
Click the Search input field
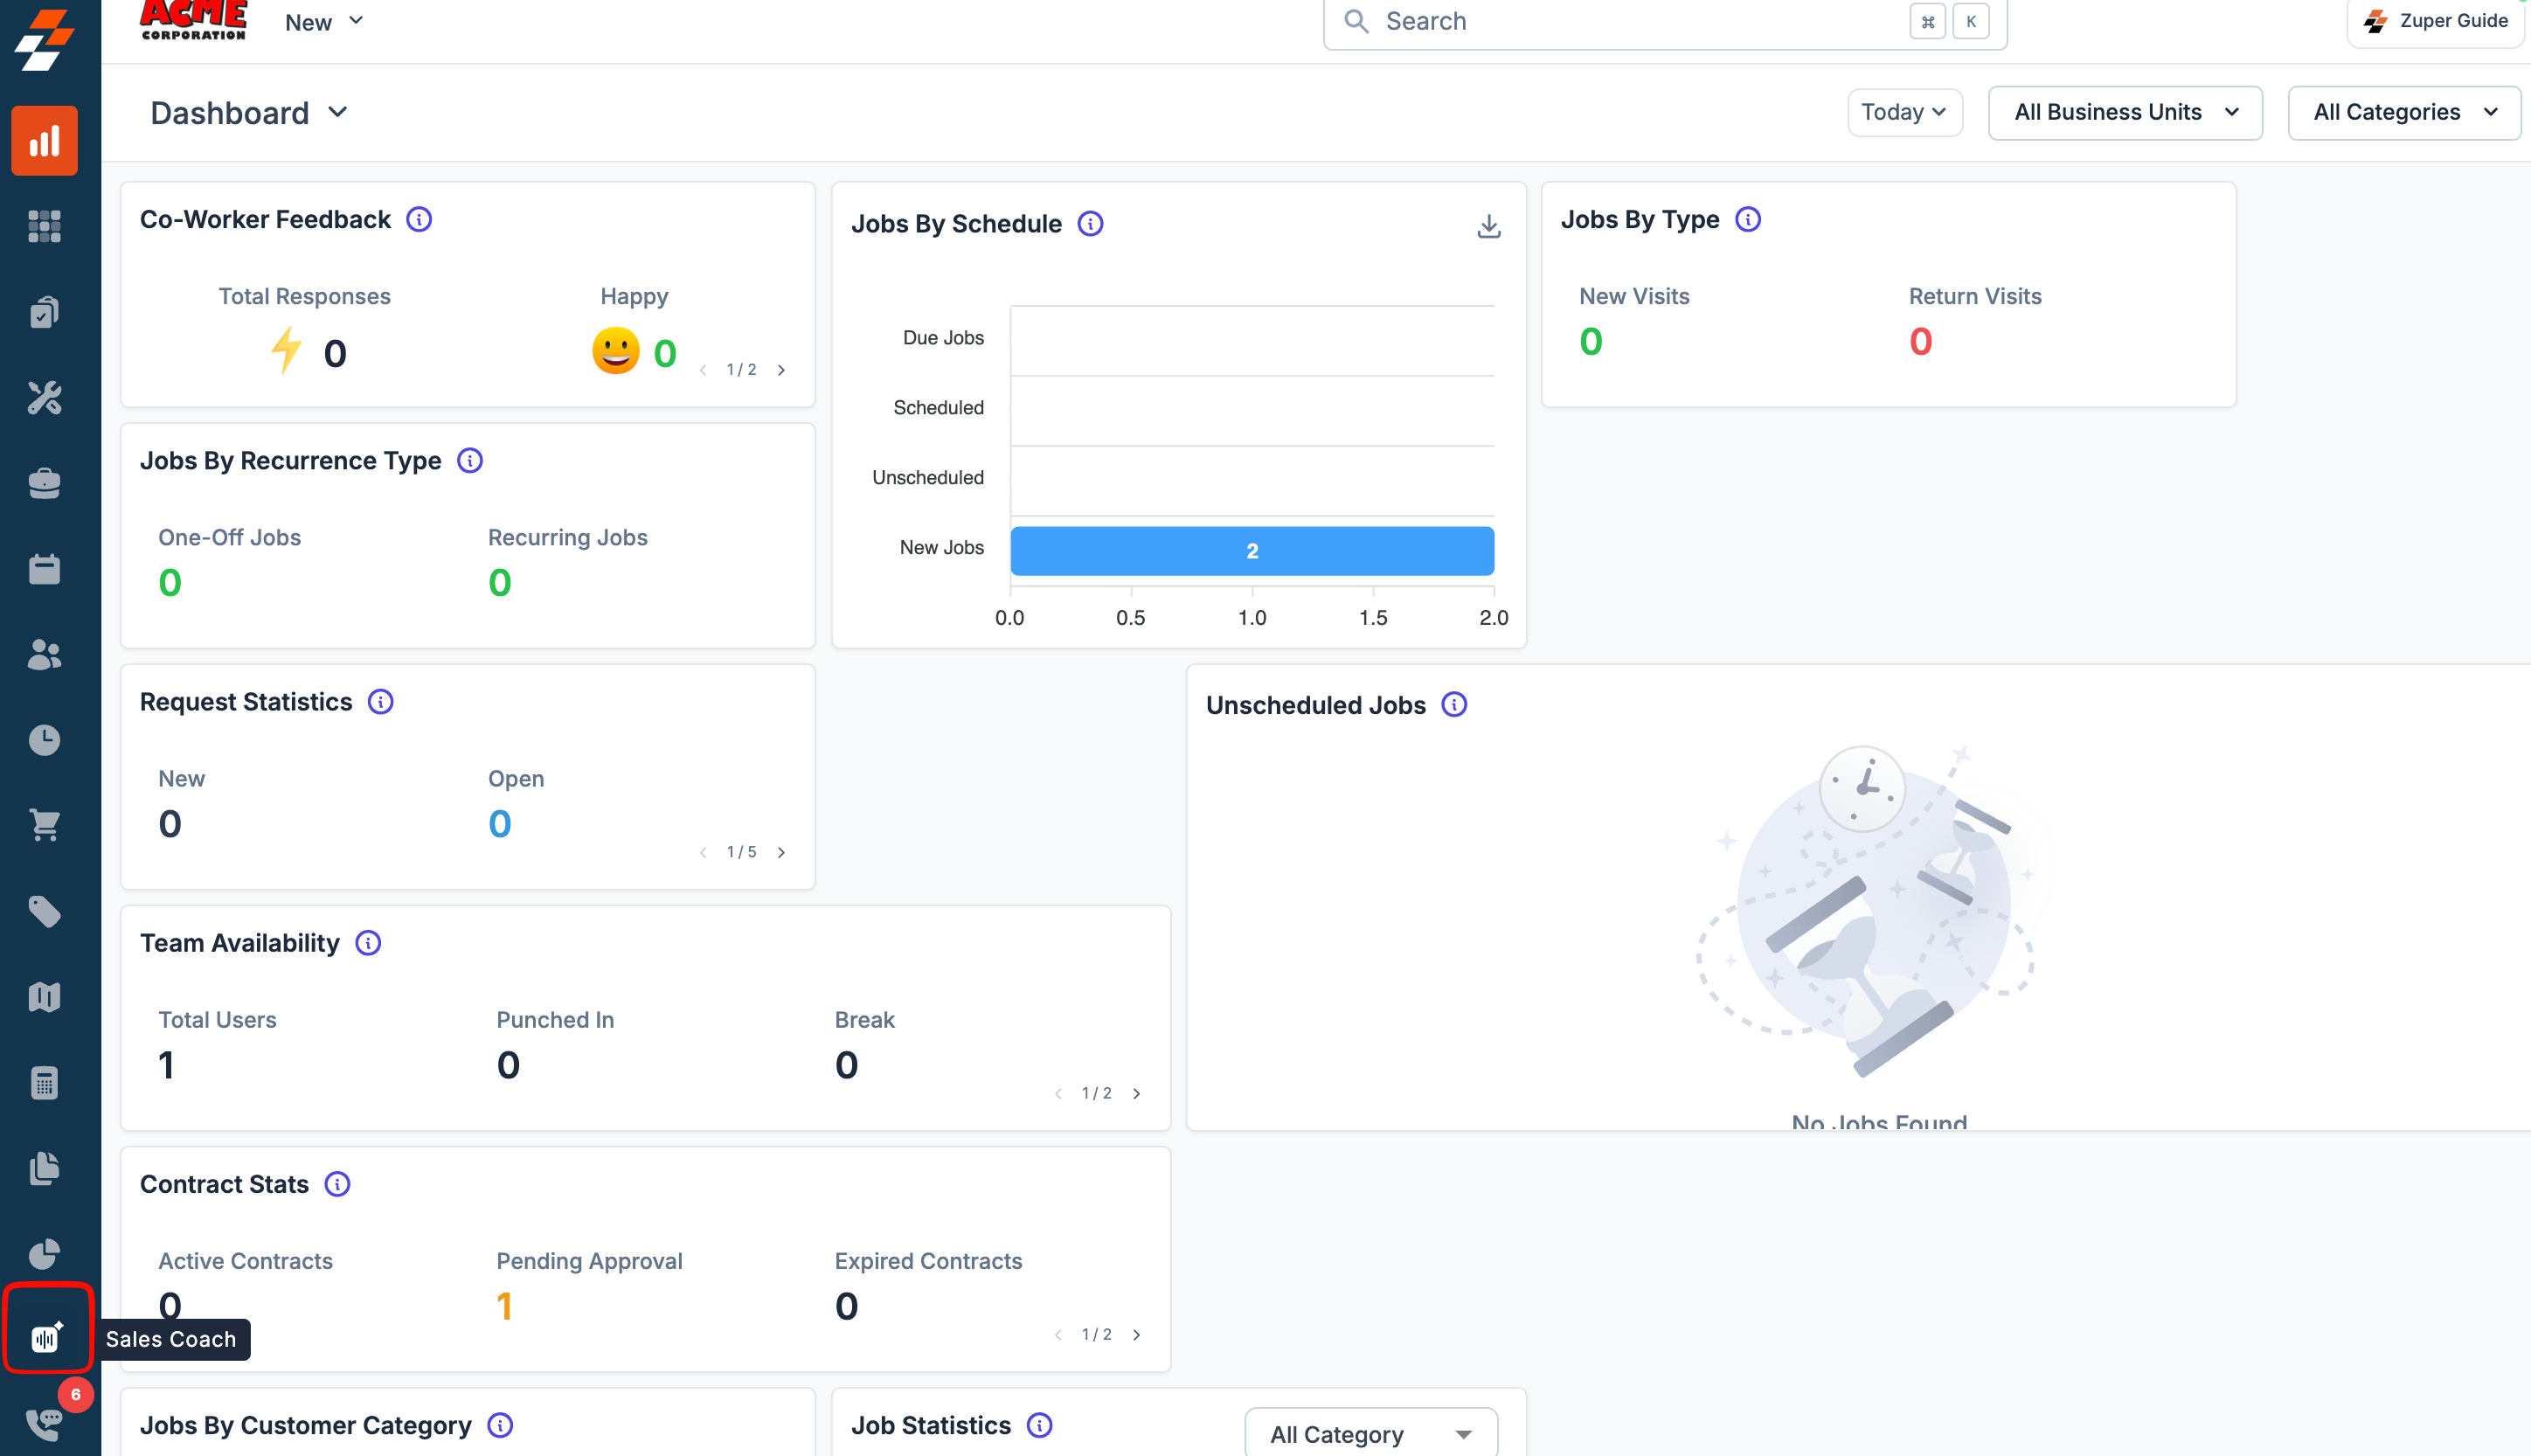pyautogui.click(x=1665, y=22)
